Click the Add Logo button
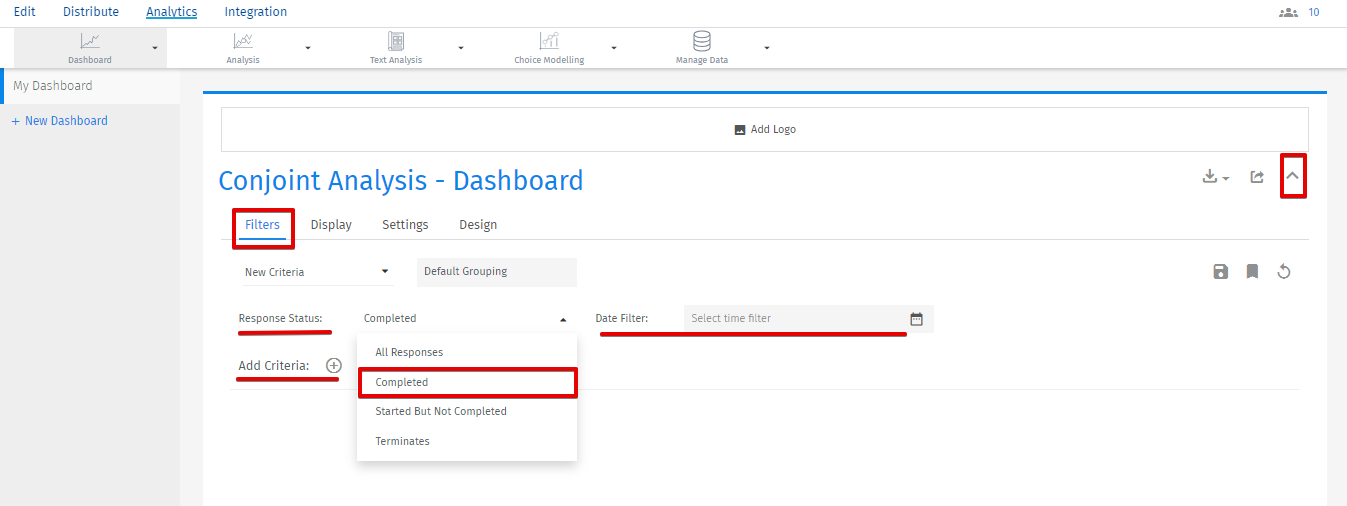The image size is (1347, 506). point(765,130)
